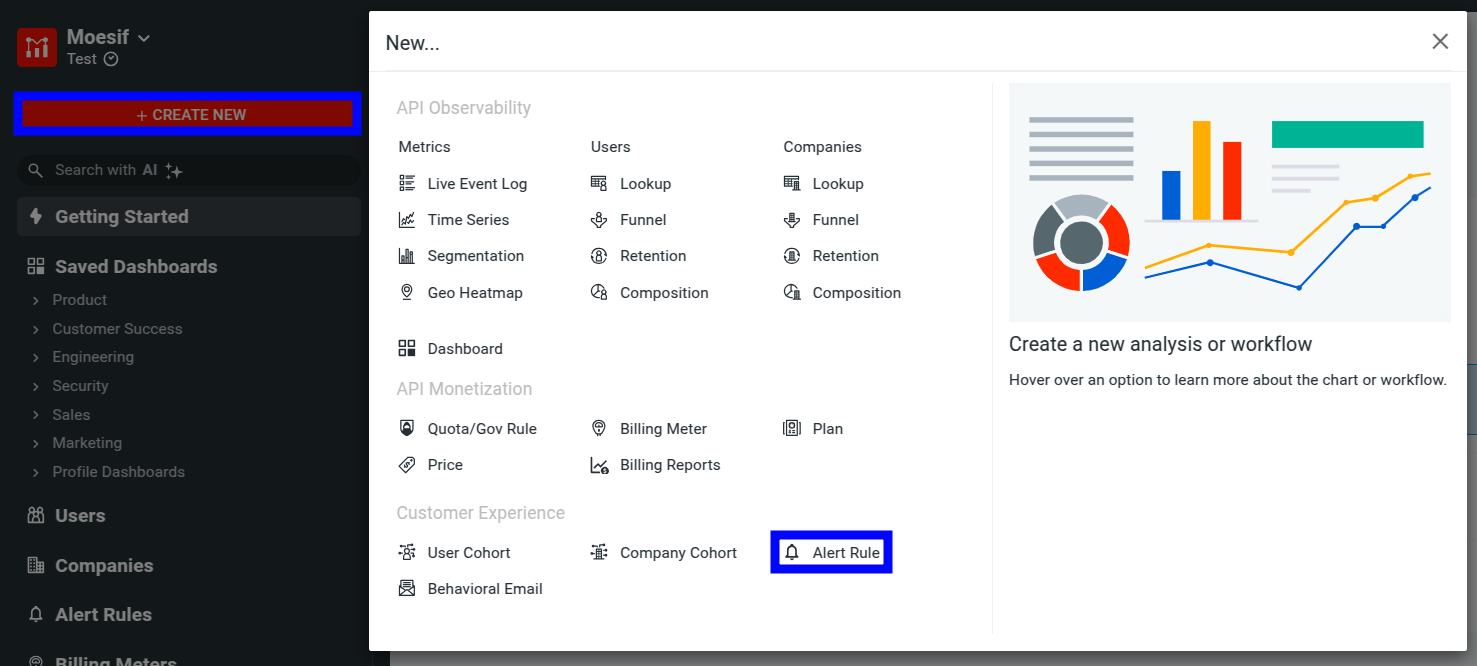
Task: Click the CREATE NEW button
Action: (187, 114)
